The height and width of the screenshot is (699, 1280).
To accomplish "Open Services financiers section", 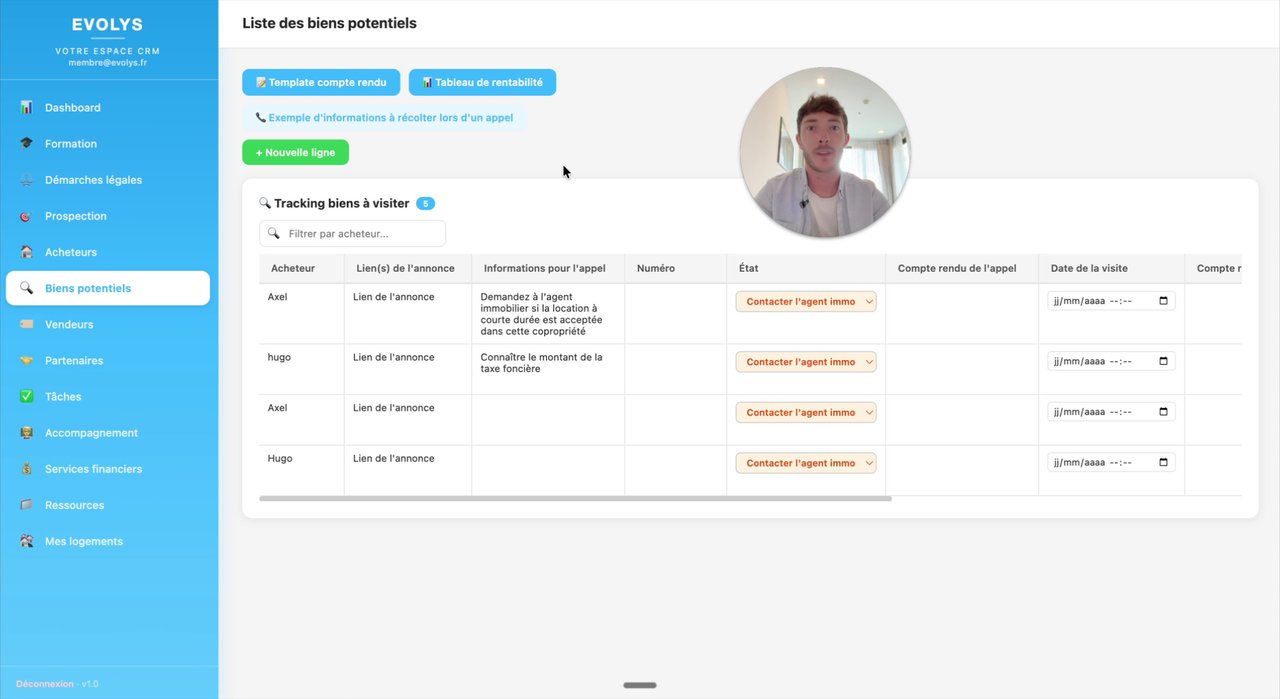I will 93,469.
